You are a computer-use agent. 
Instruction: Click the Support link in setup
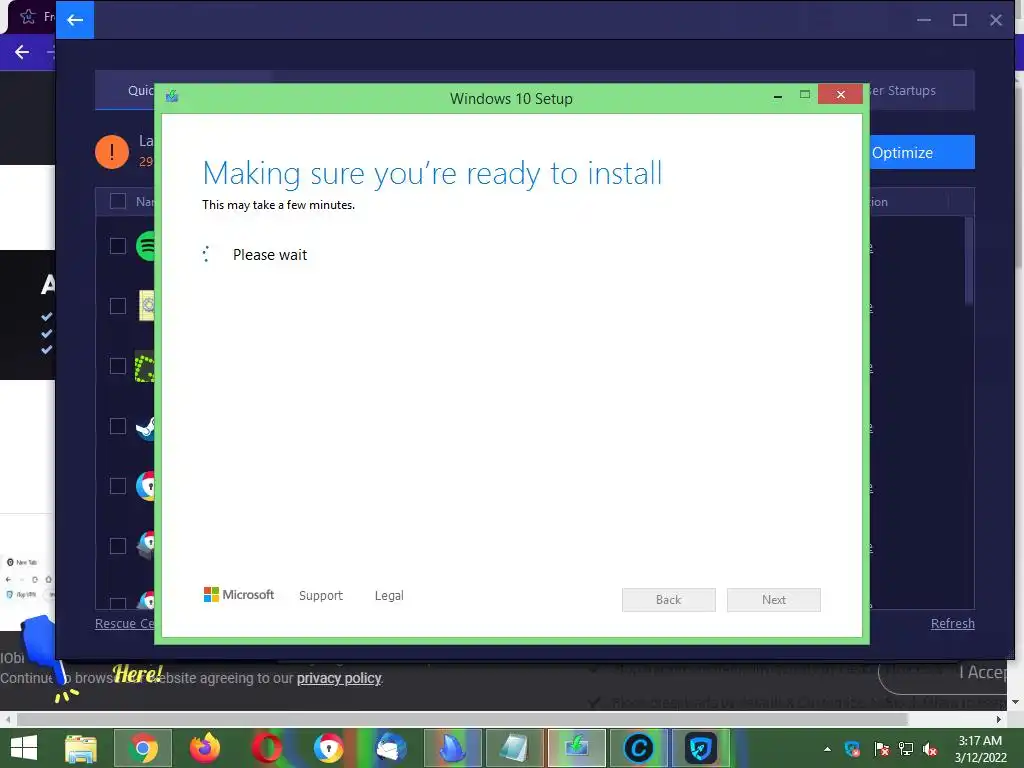click(x=321, y=596)
